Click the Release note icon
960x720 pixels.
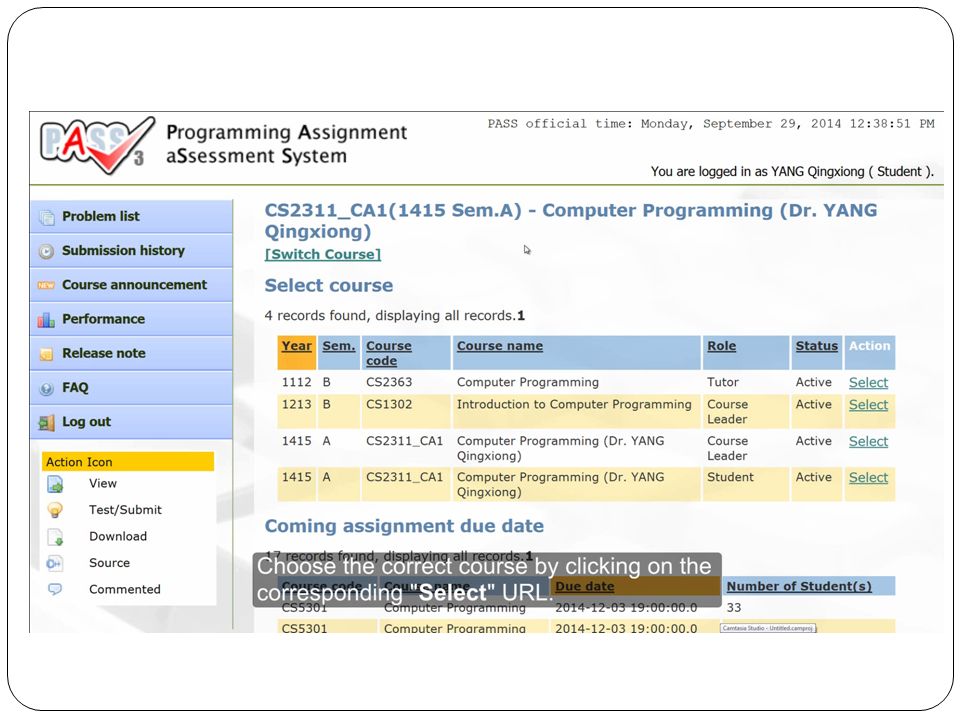[46, 354]
